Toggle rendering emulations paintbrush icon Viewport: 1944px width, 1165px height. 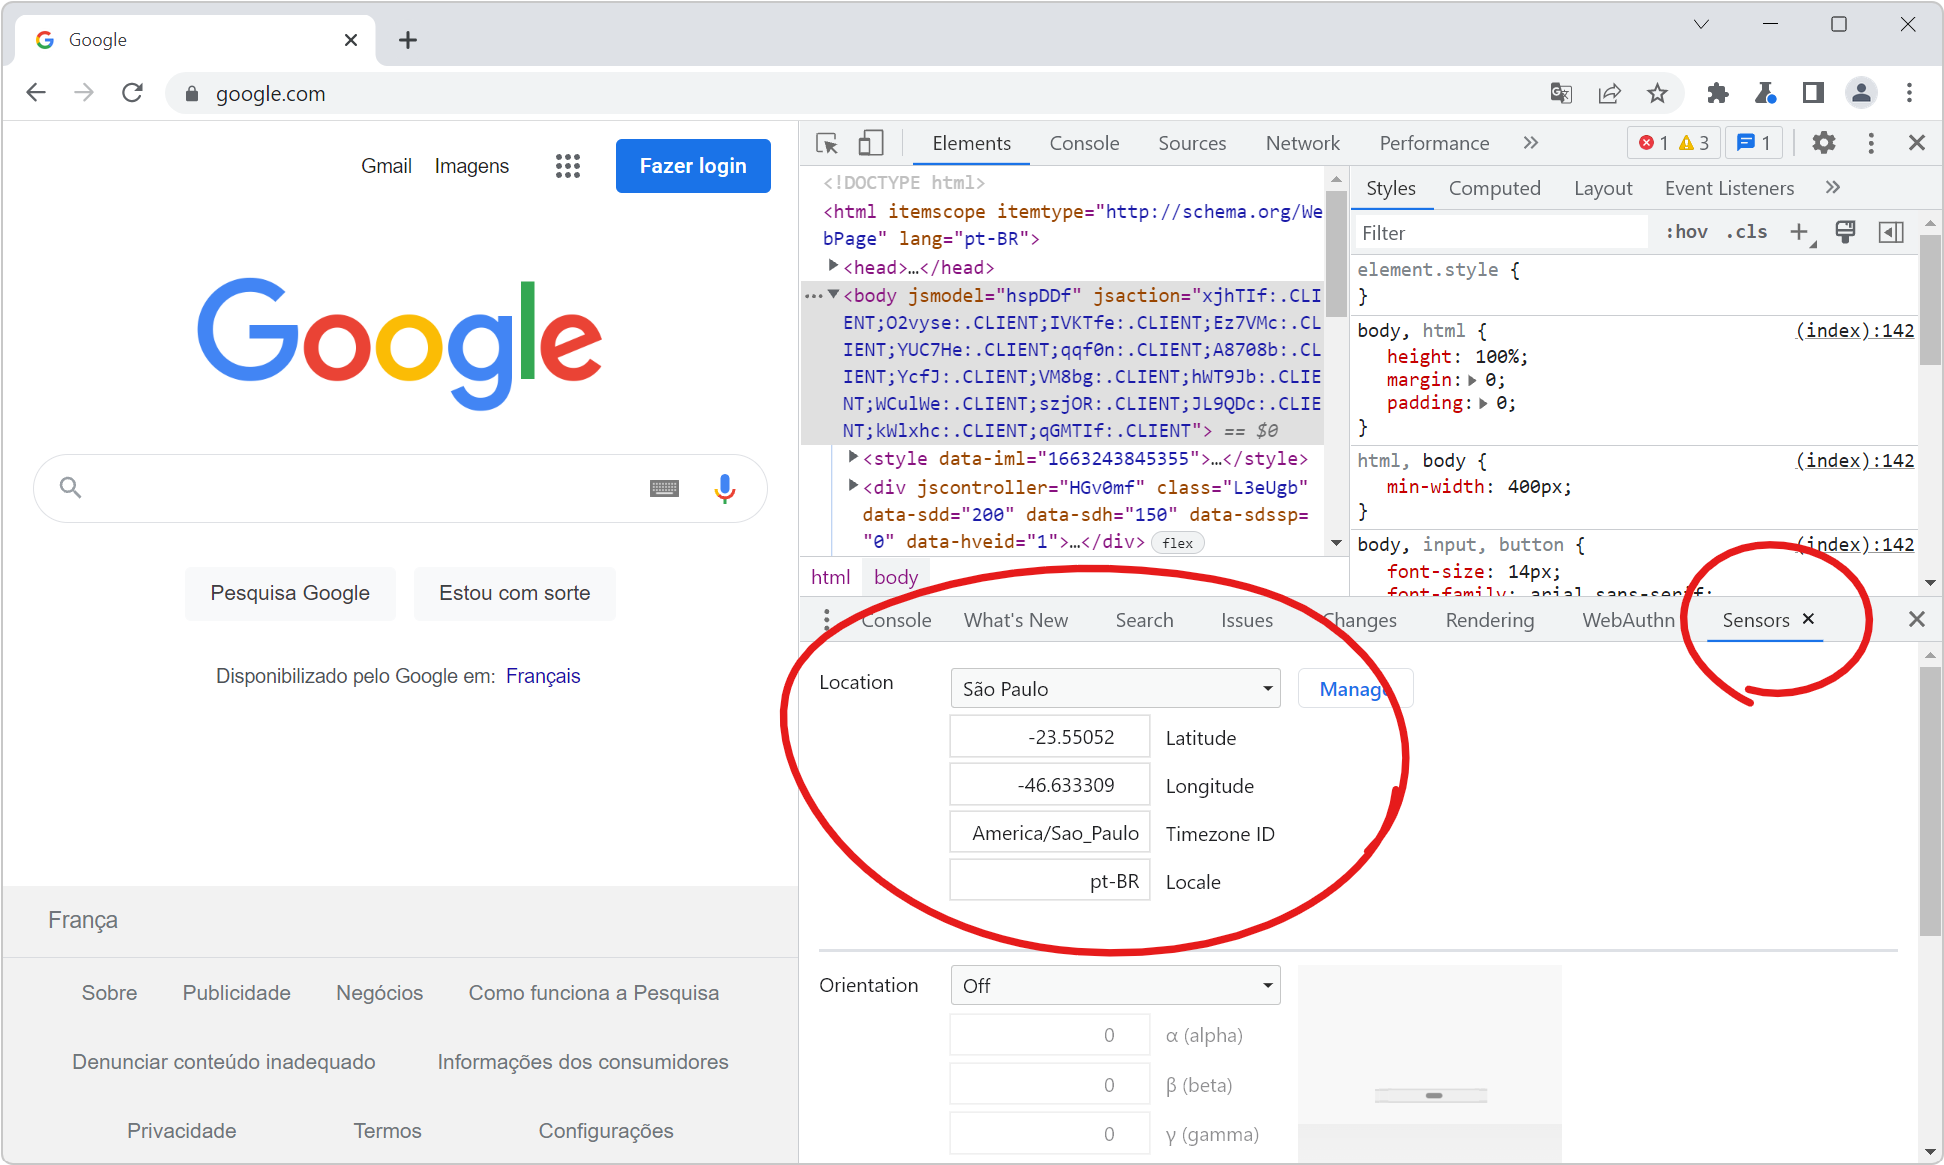coord(1845,232)
